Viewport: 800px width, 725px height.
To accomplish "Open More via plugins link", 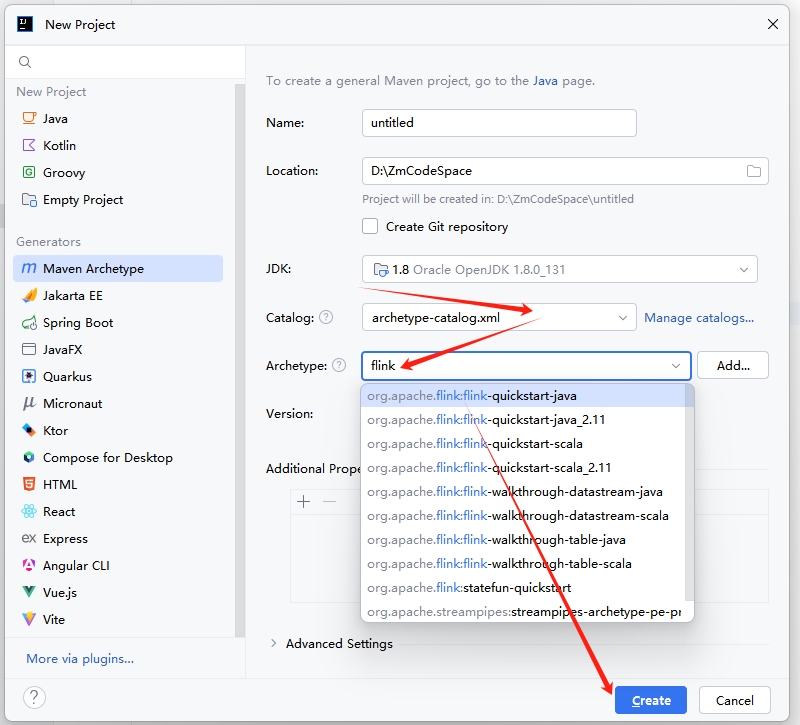I will pos(80,659).
